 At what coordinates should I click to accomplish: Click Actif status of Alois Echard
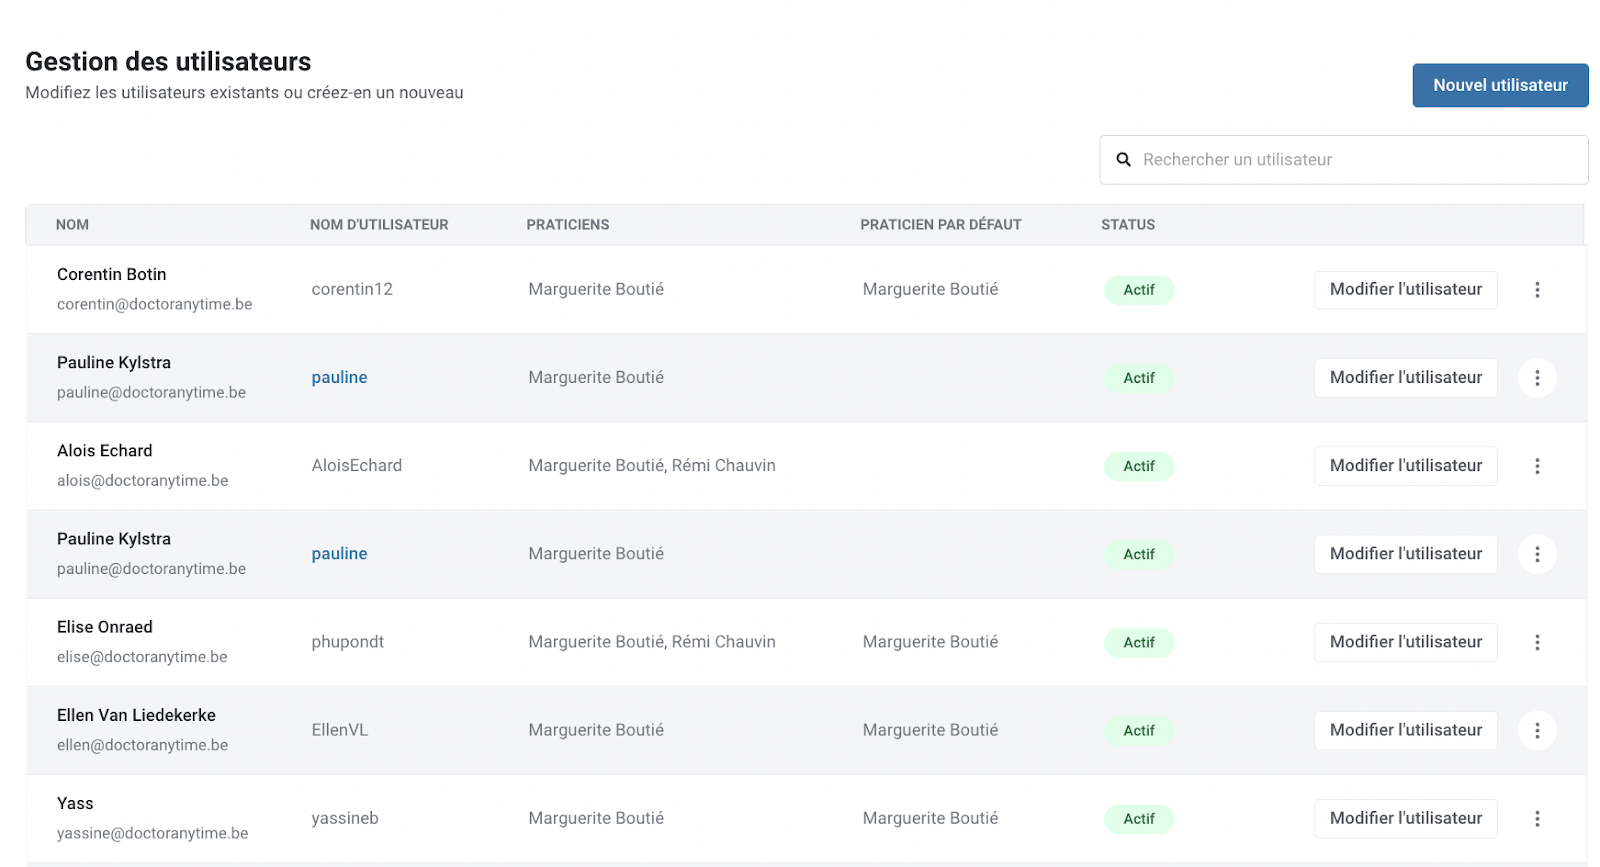point(1139,466)
